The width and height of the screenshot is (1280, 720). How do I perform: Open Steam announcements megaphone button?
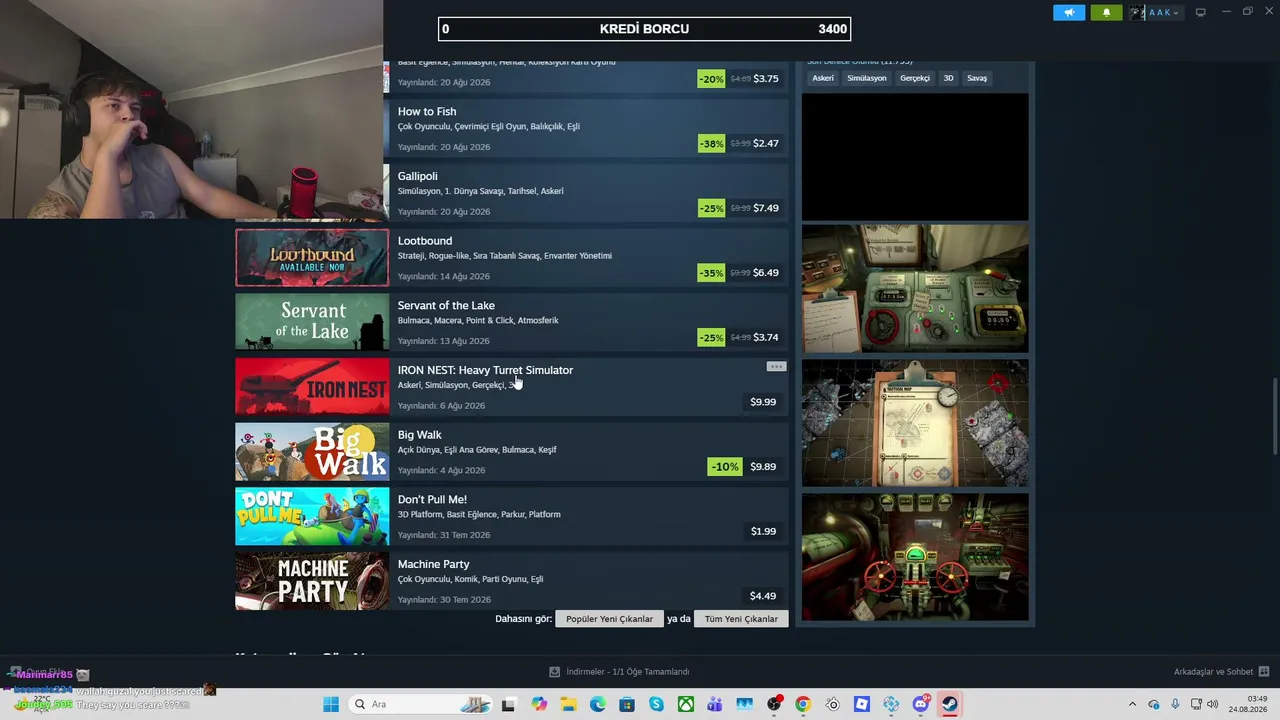1069,13
